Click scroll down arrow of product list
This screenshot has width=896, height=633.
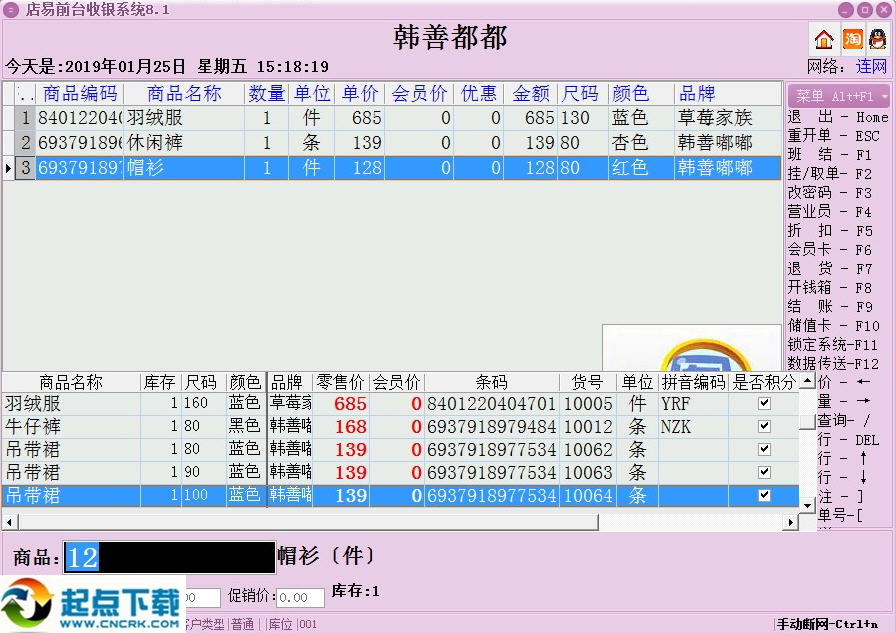[806, 505]
